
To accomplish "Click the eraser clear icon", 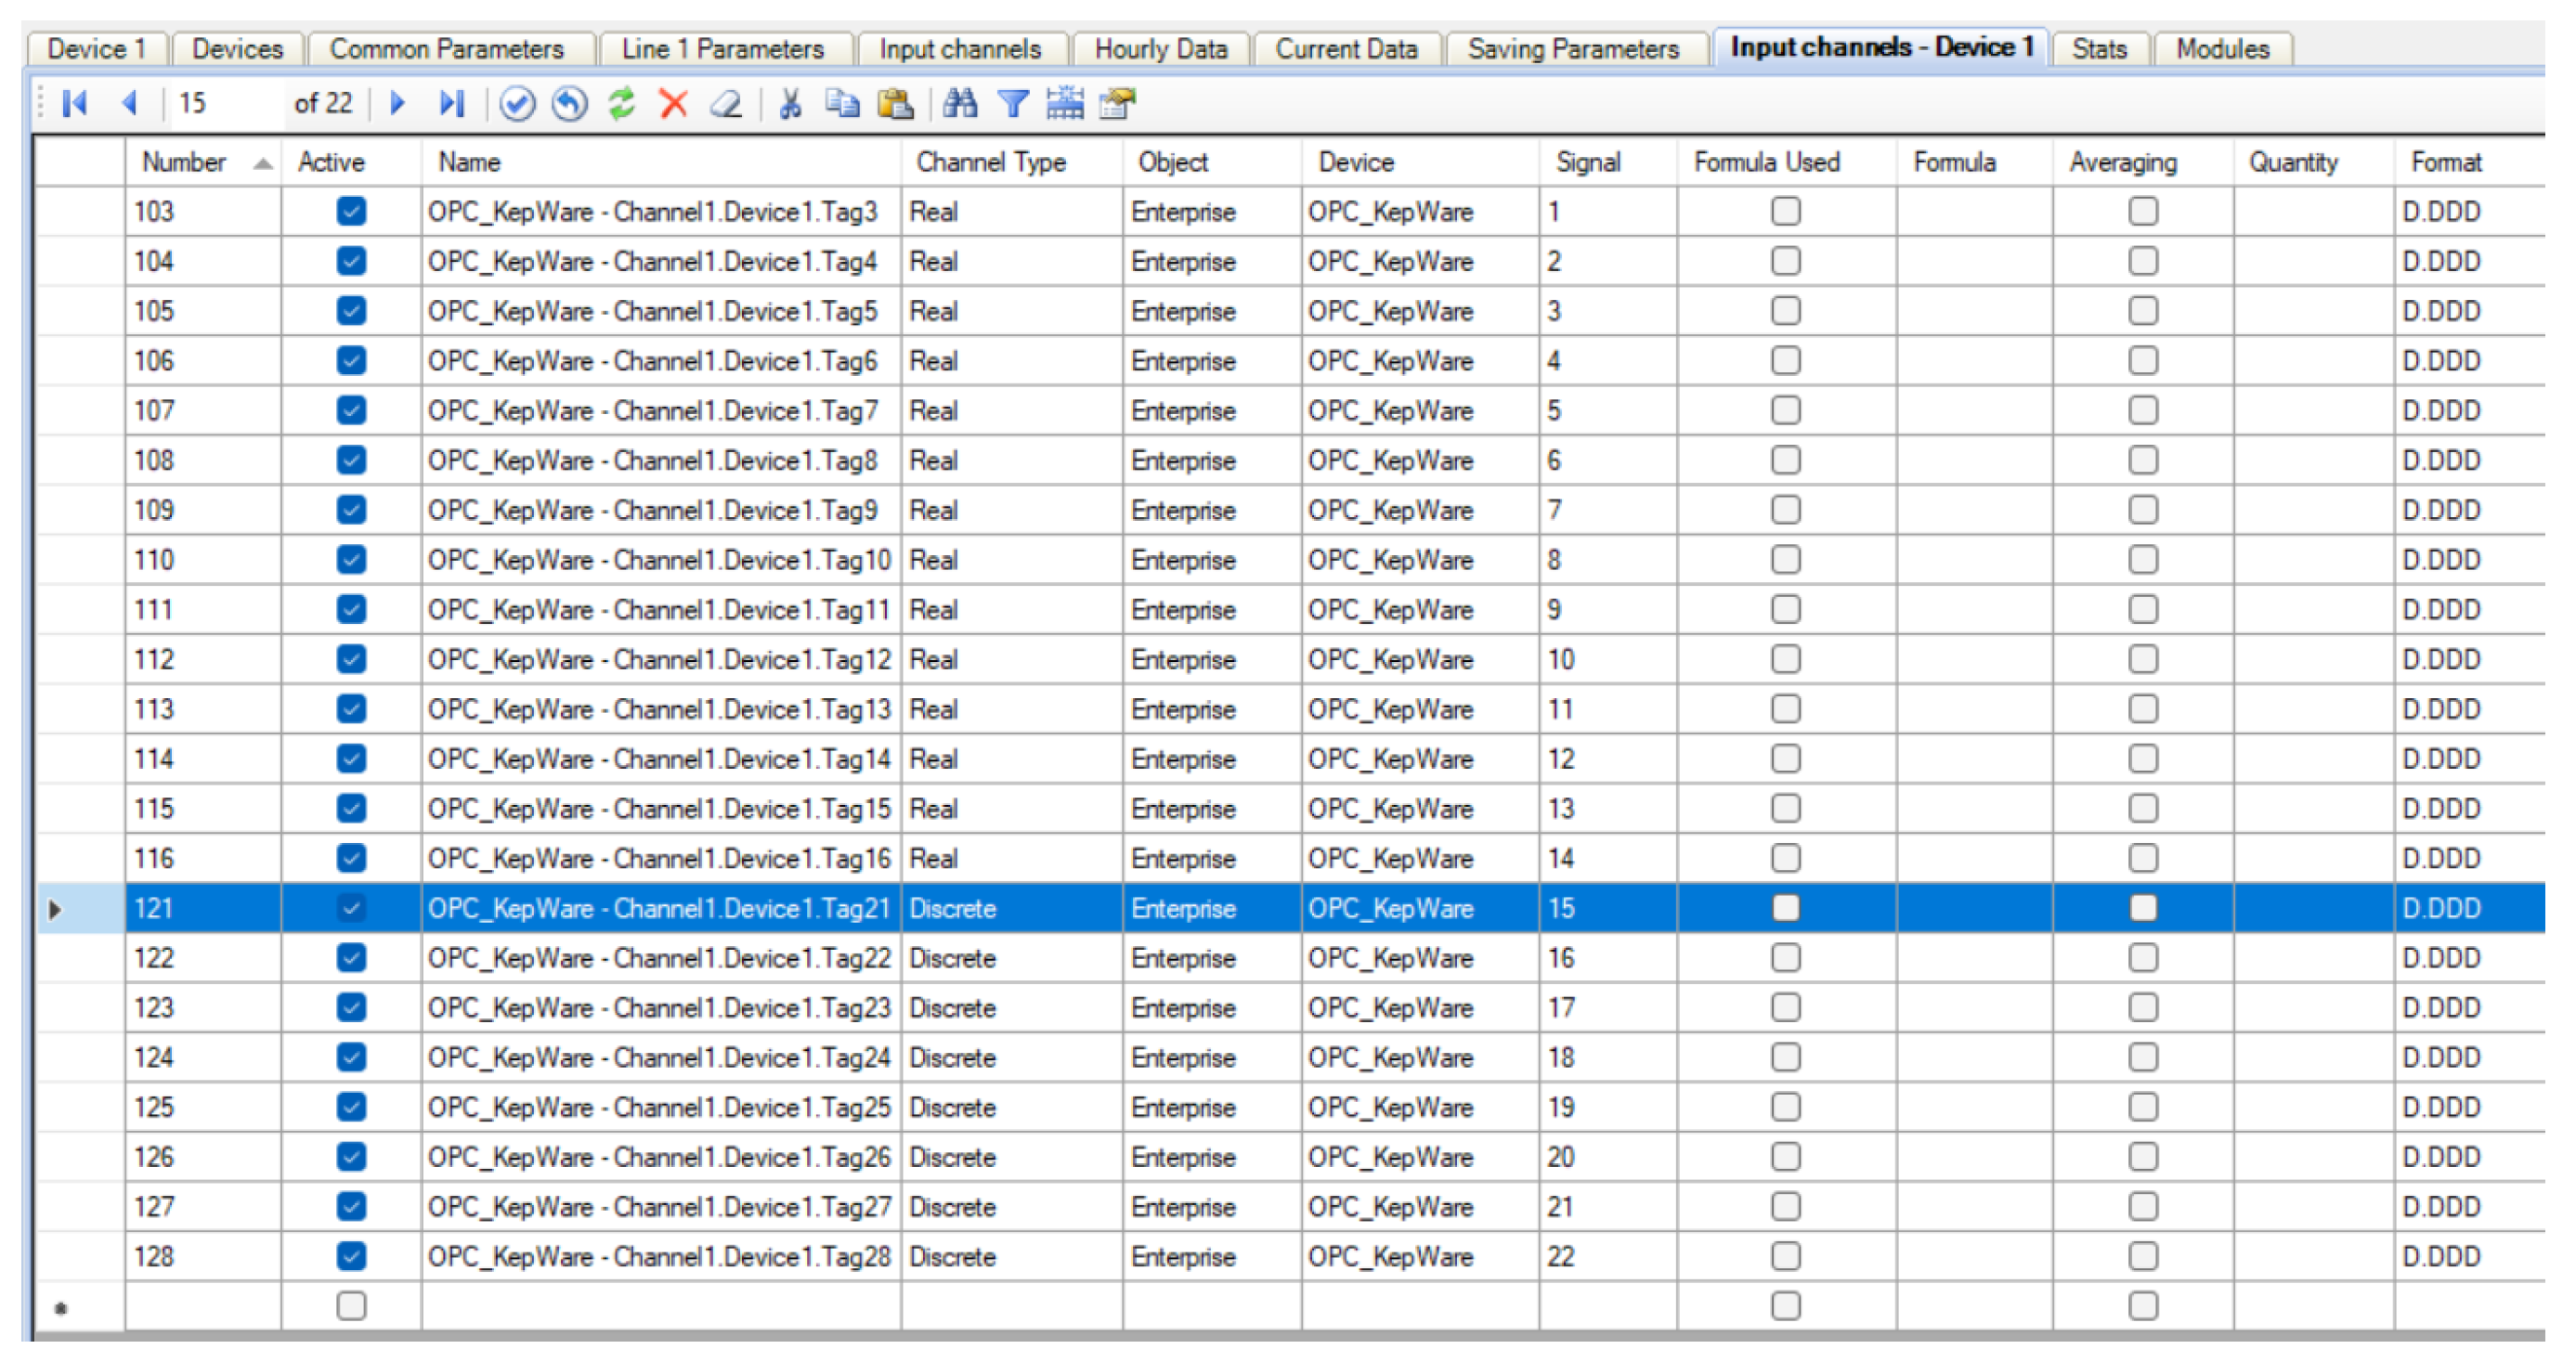I will [726, 103].
